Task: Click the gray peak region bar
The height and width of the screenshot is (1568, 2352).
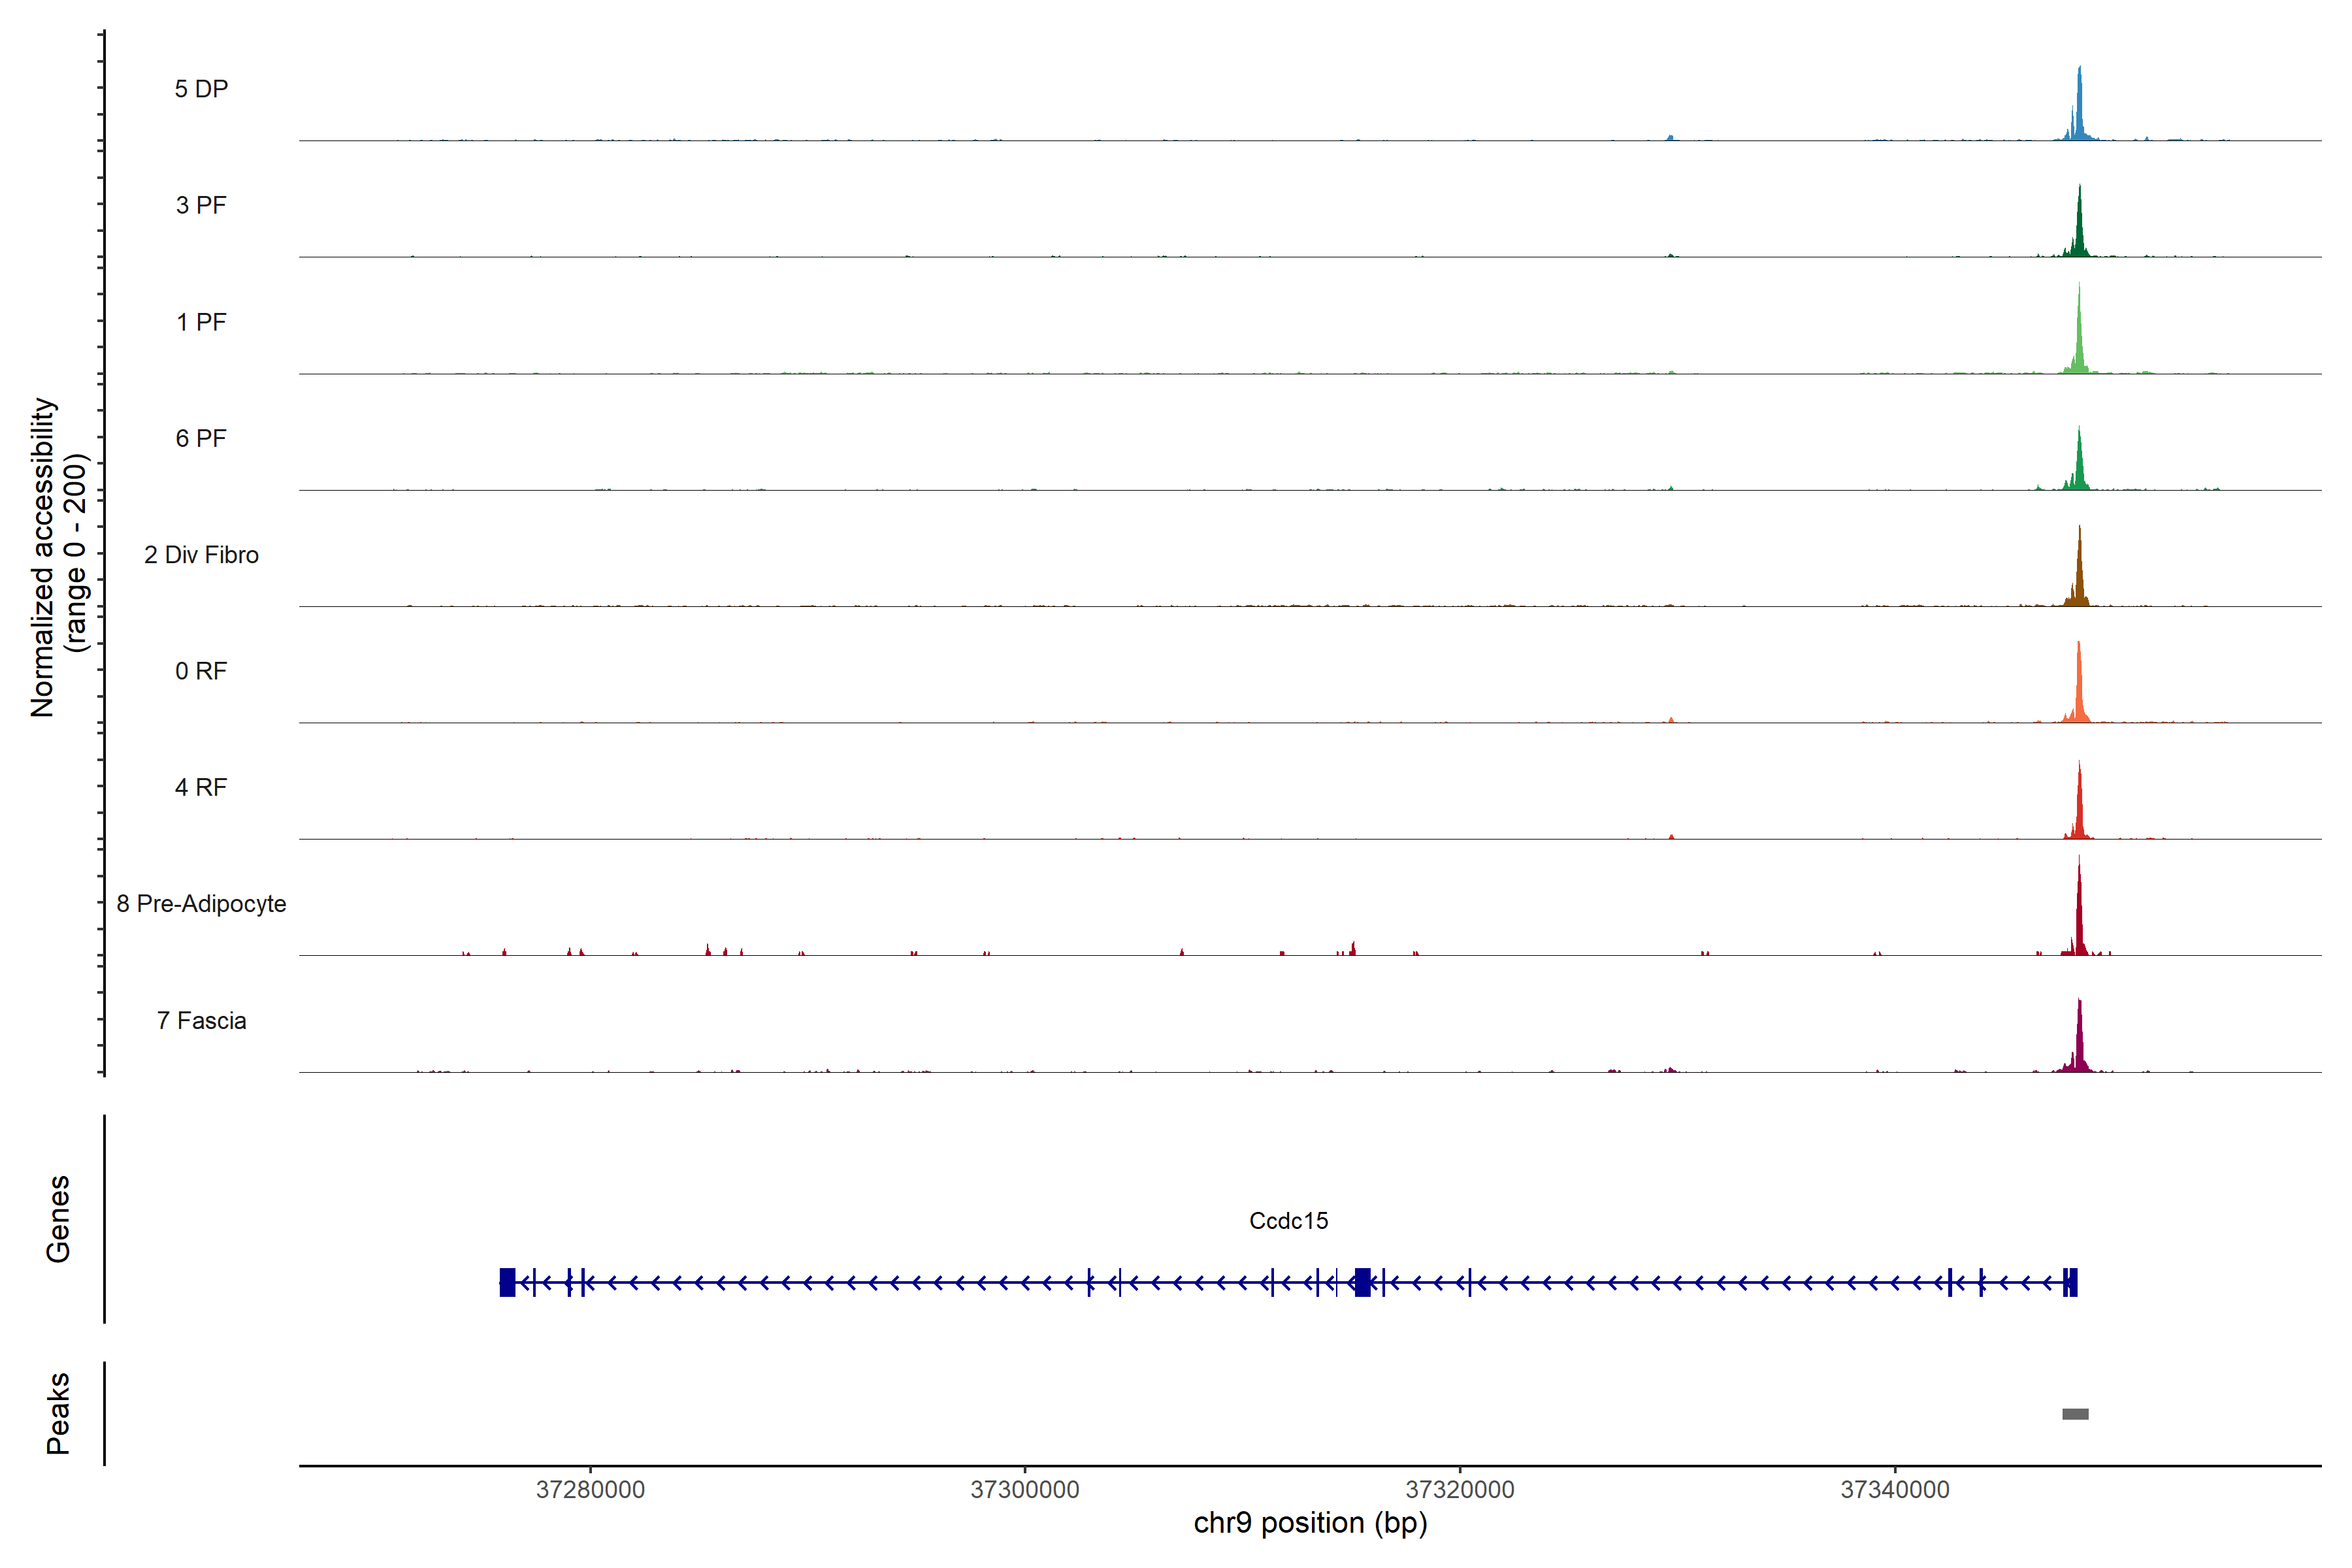Action: point(2075,1414)
